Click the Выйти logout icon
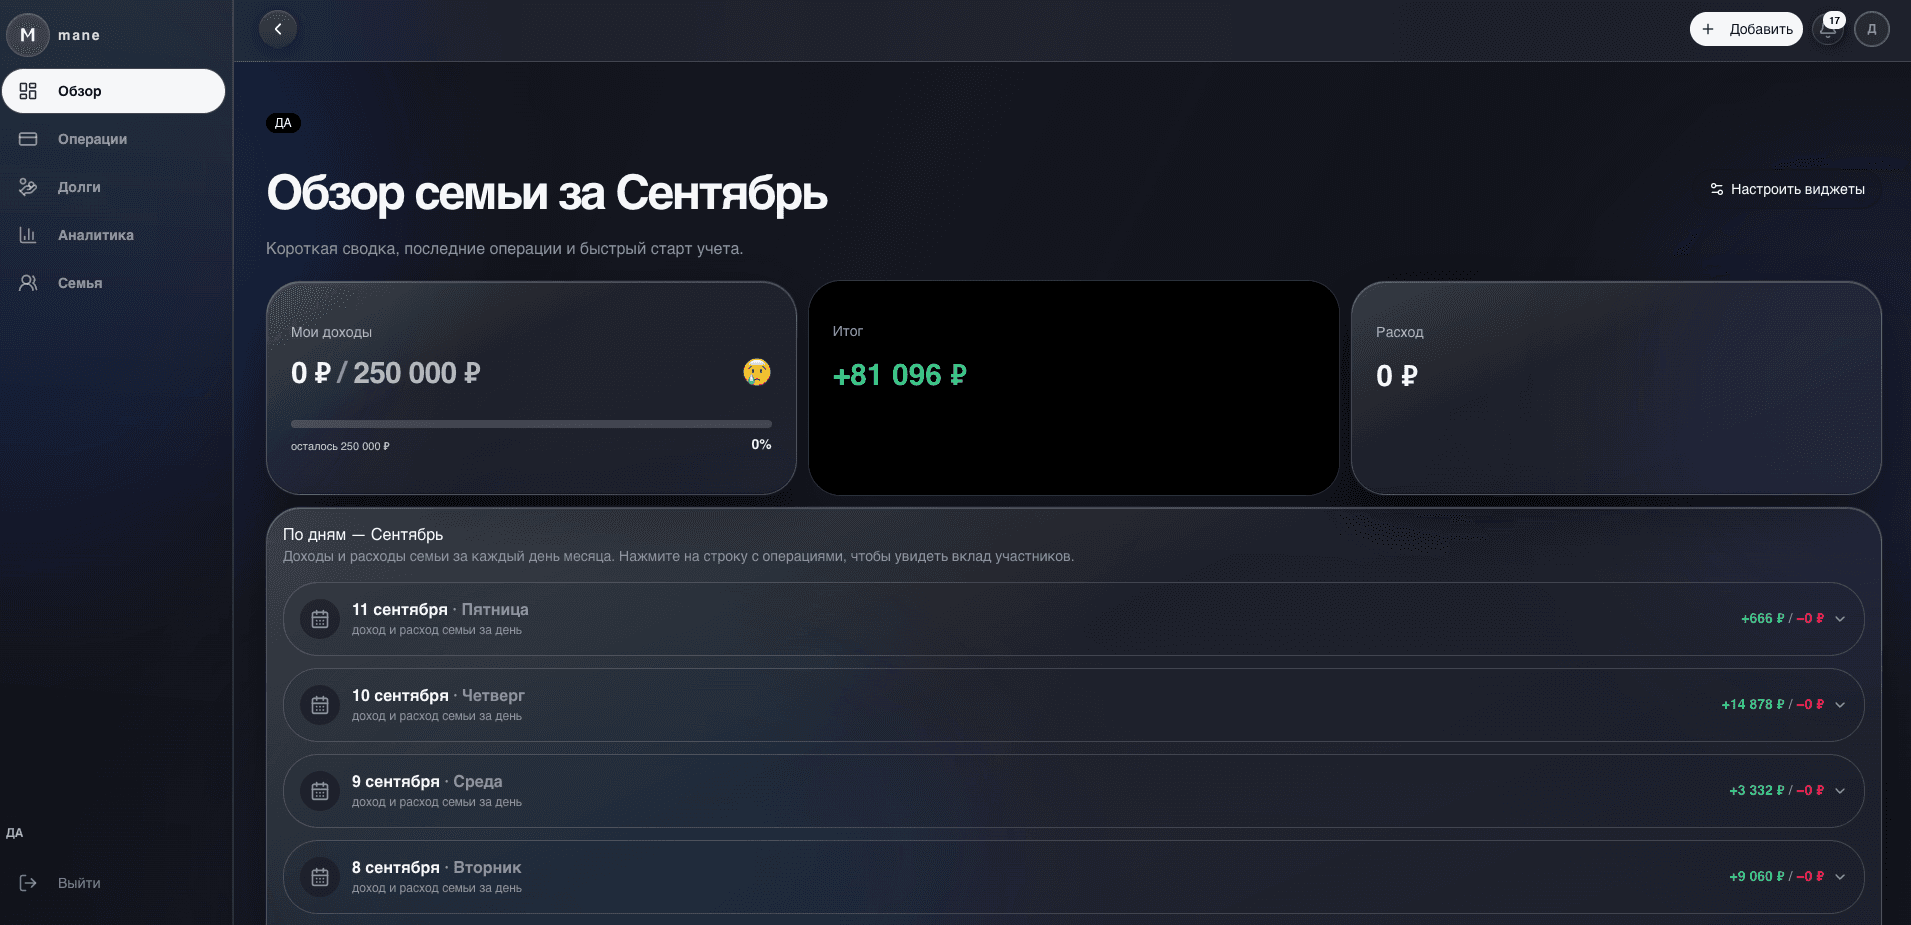This screenshot has width=1911, height=925. click(x=28, y=883)
